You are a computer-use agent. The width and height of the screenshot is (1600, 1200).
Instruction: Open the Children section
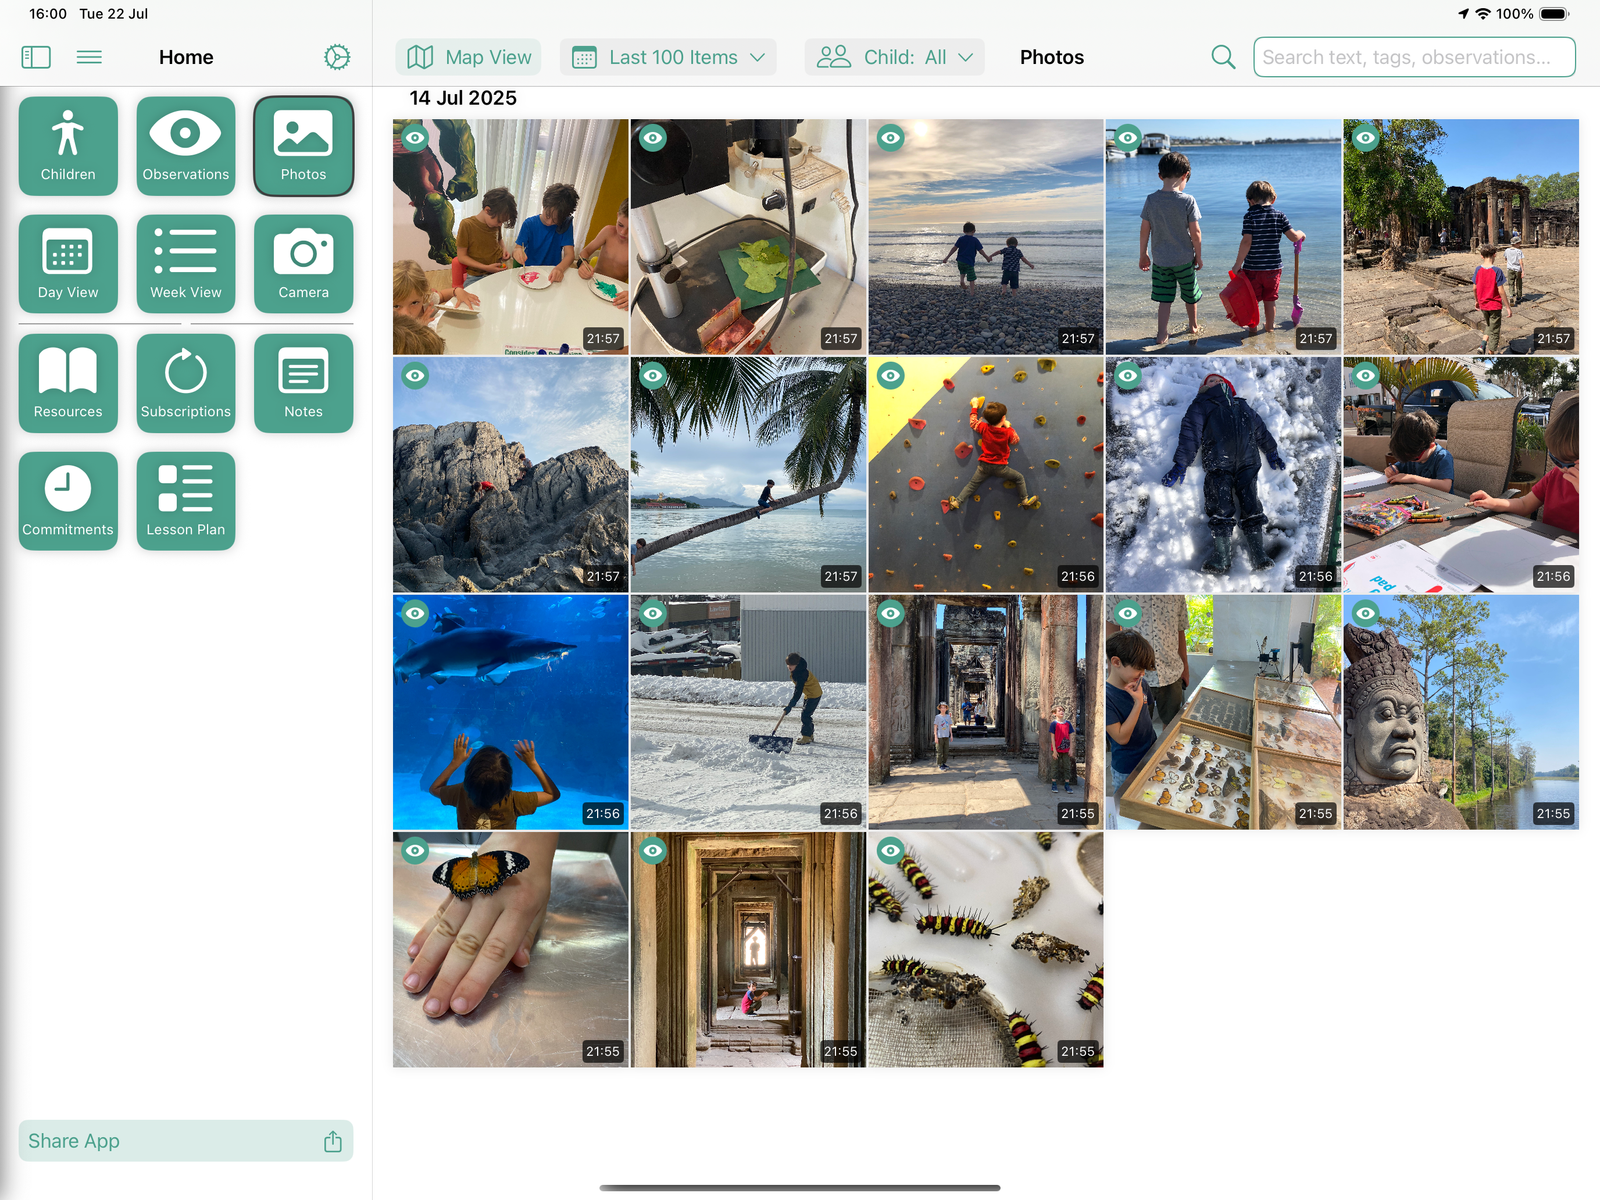click(x=67, y=146)
